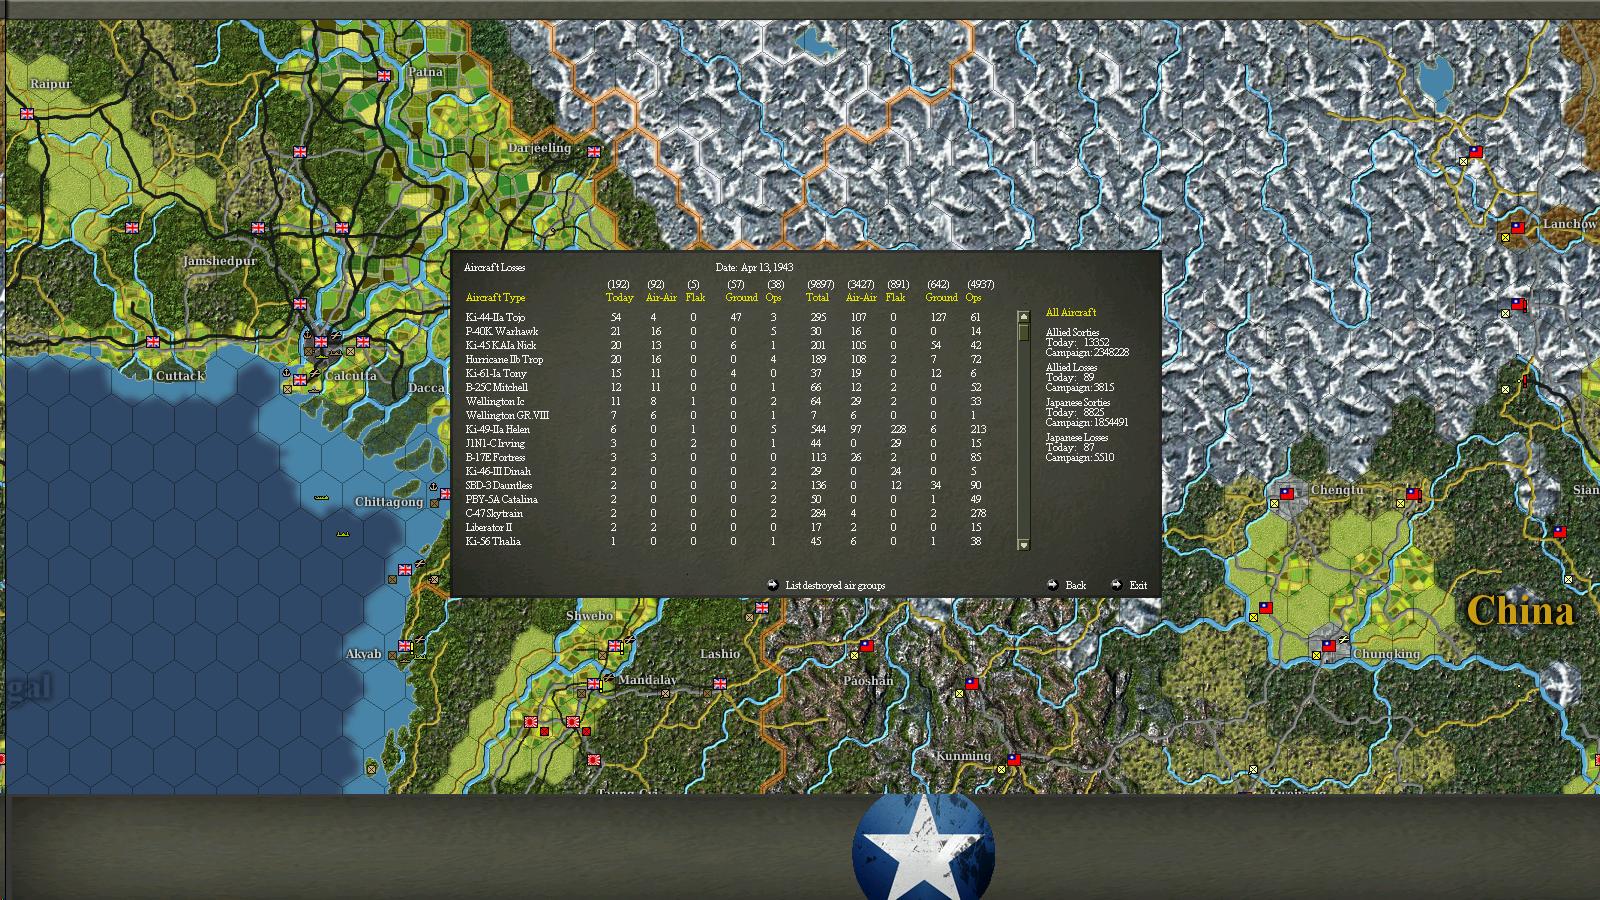The width and height of the screenshot is (1600, 900).
Task: Select the British flag base at Patna
Action: [383, 75]
